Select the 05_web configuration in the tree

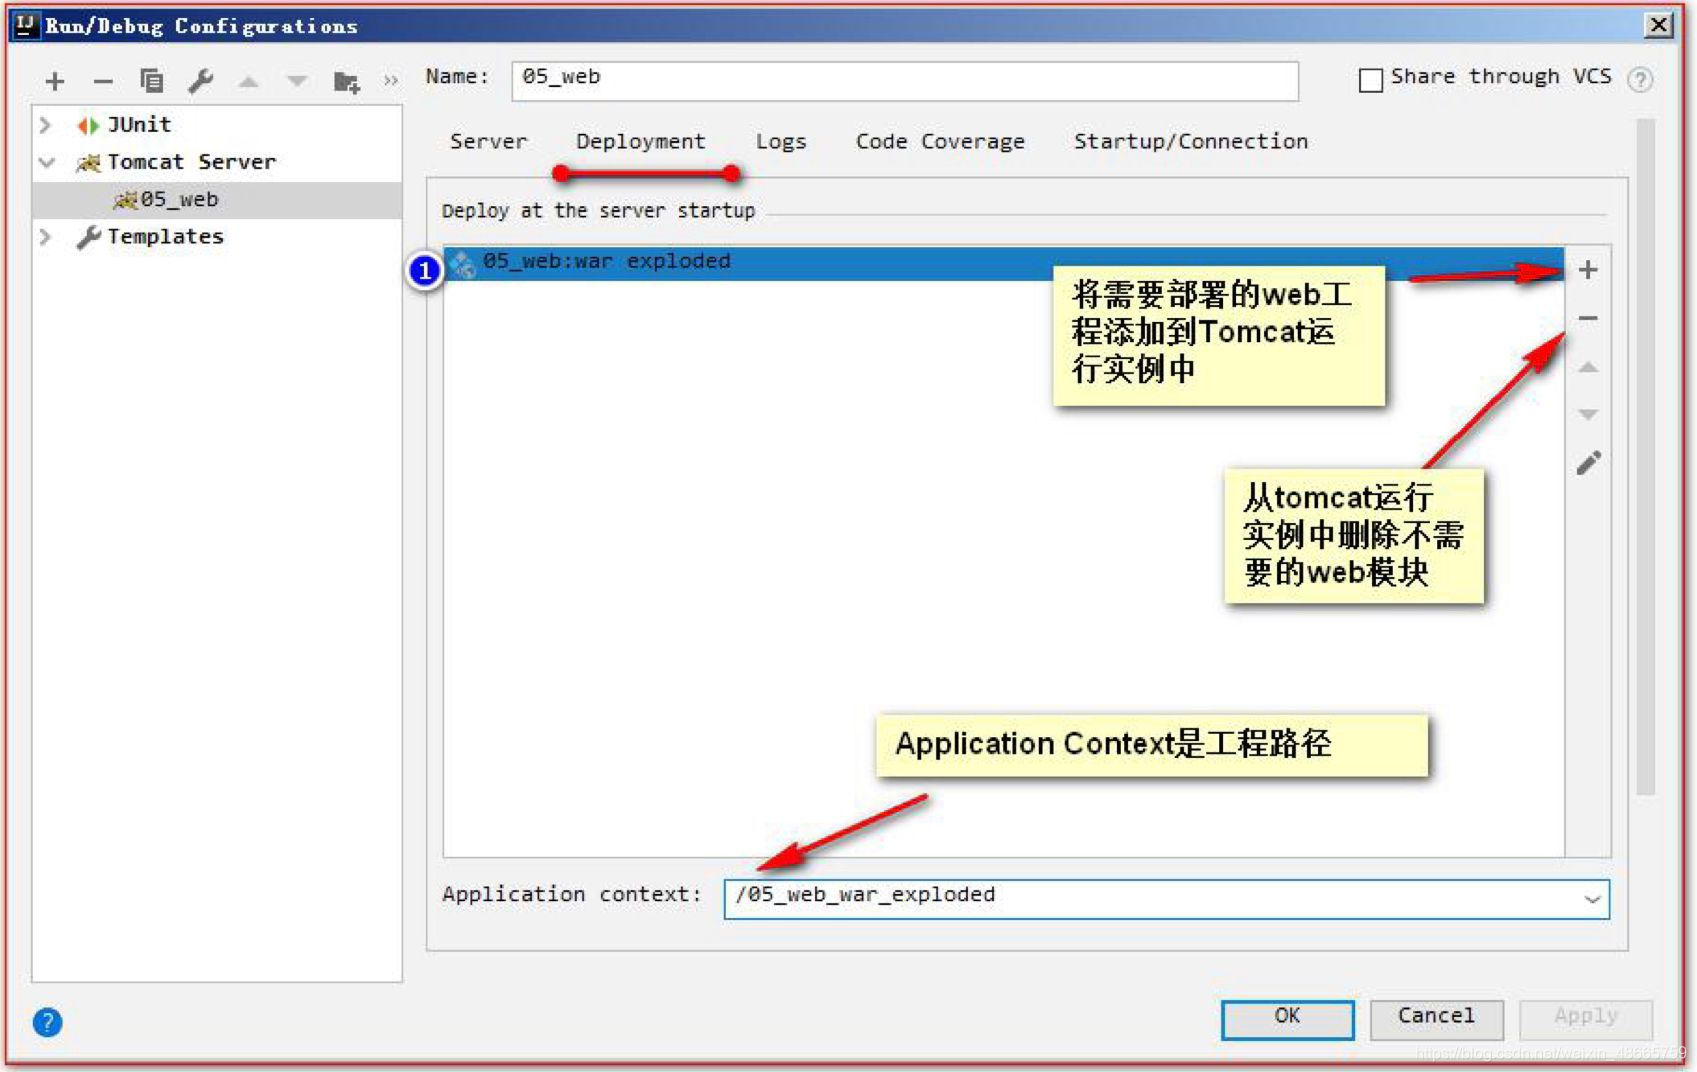tap(217, 199)
